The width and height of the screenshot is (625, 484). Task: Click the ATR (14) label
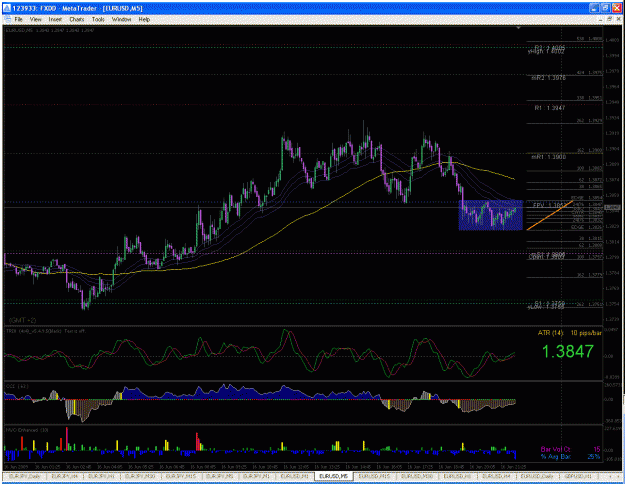[x=550, y=333]
